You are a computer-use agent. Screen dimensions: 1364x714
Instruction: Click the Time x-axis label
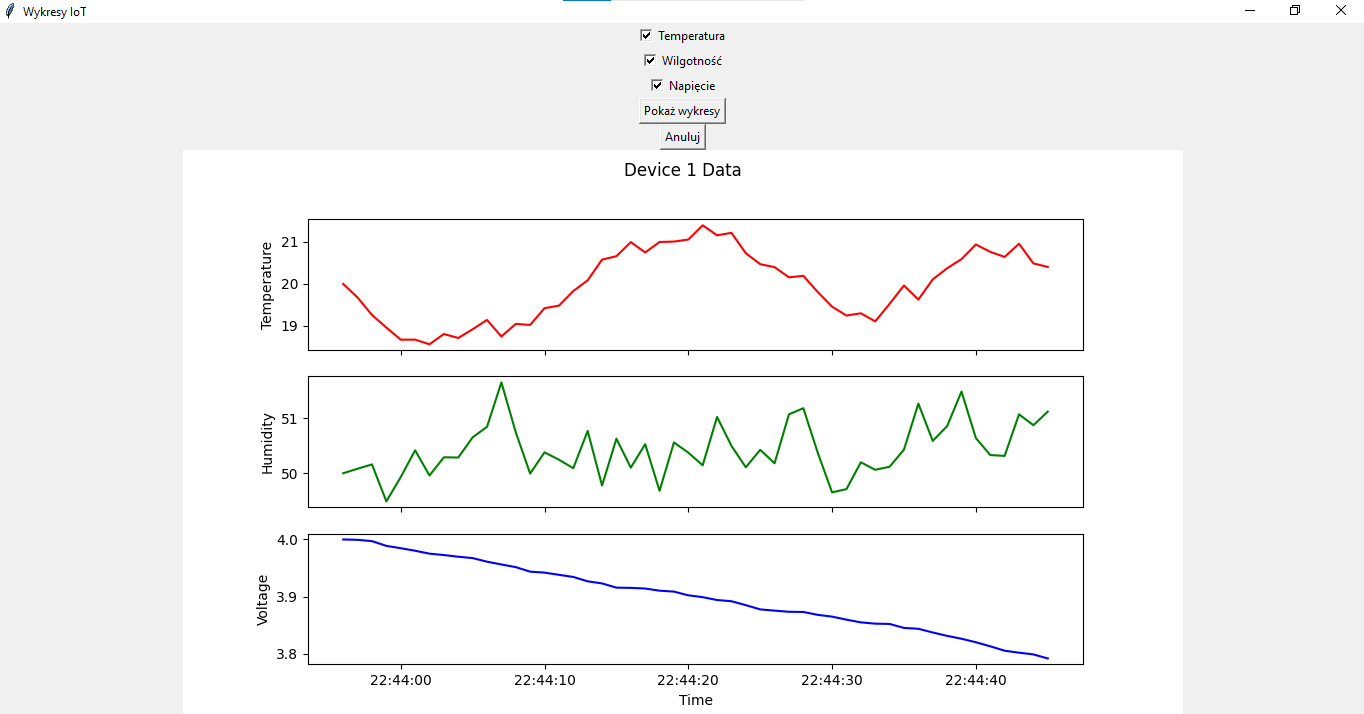click(x=696, y=700)
